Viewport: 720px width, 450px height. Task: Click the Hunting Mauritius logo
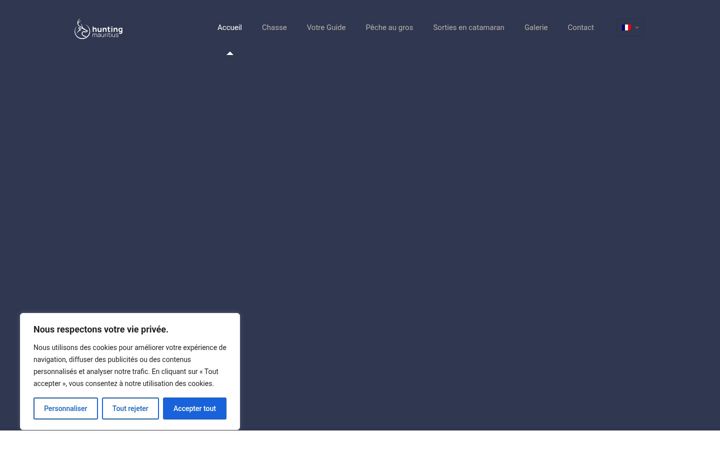98,29
